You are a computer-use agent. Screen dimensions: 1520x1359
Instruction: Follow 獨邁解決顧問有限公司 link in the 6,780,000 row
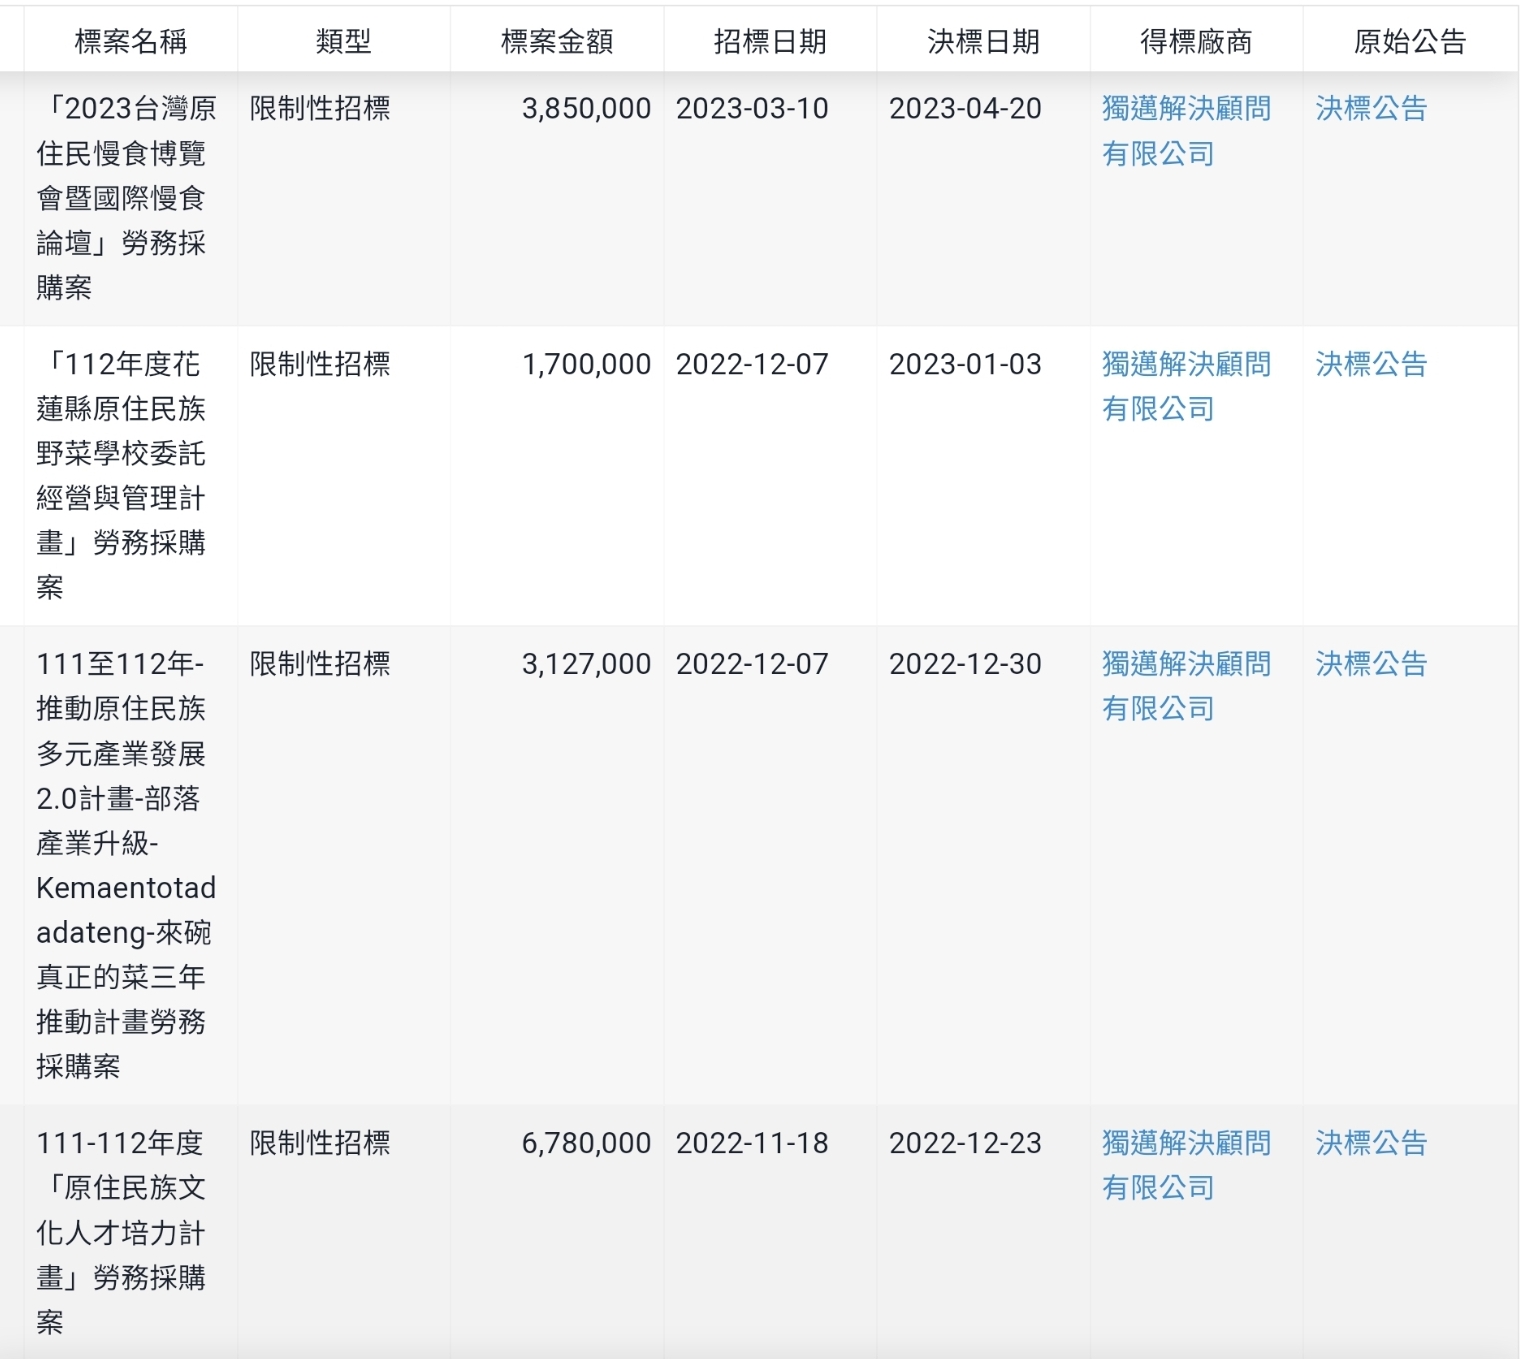1186,1165
